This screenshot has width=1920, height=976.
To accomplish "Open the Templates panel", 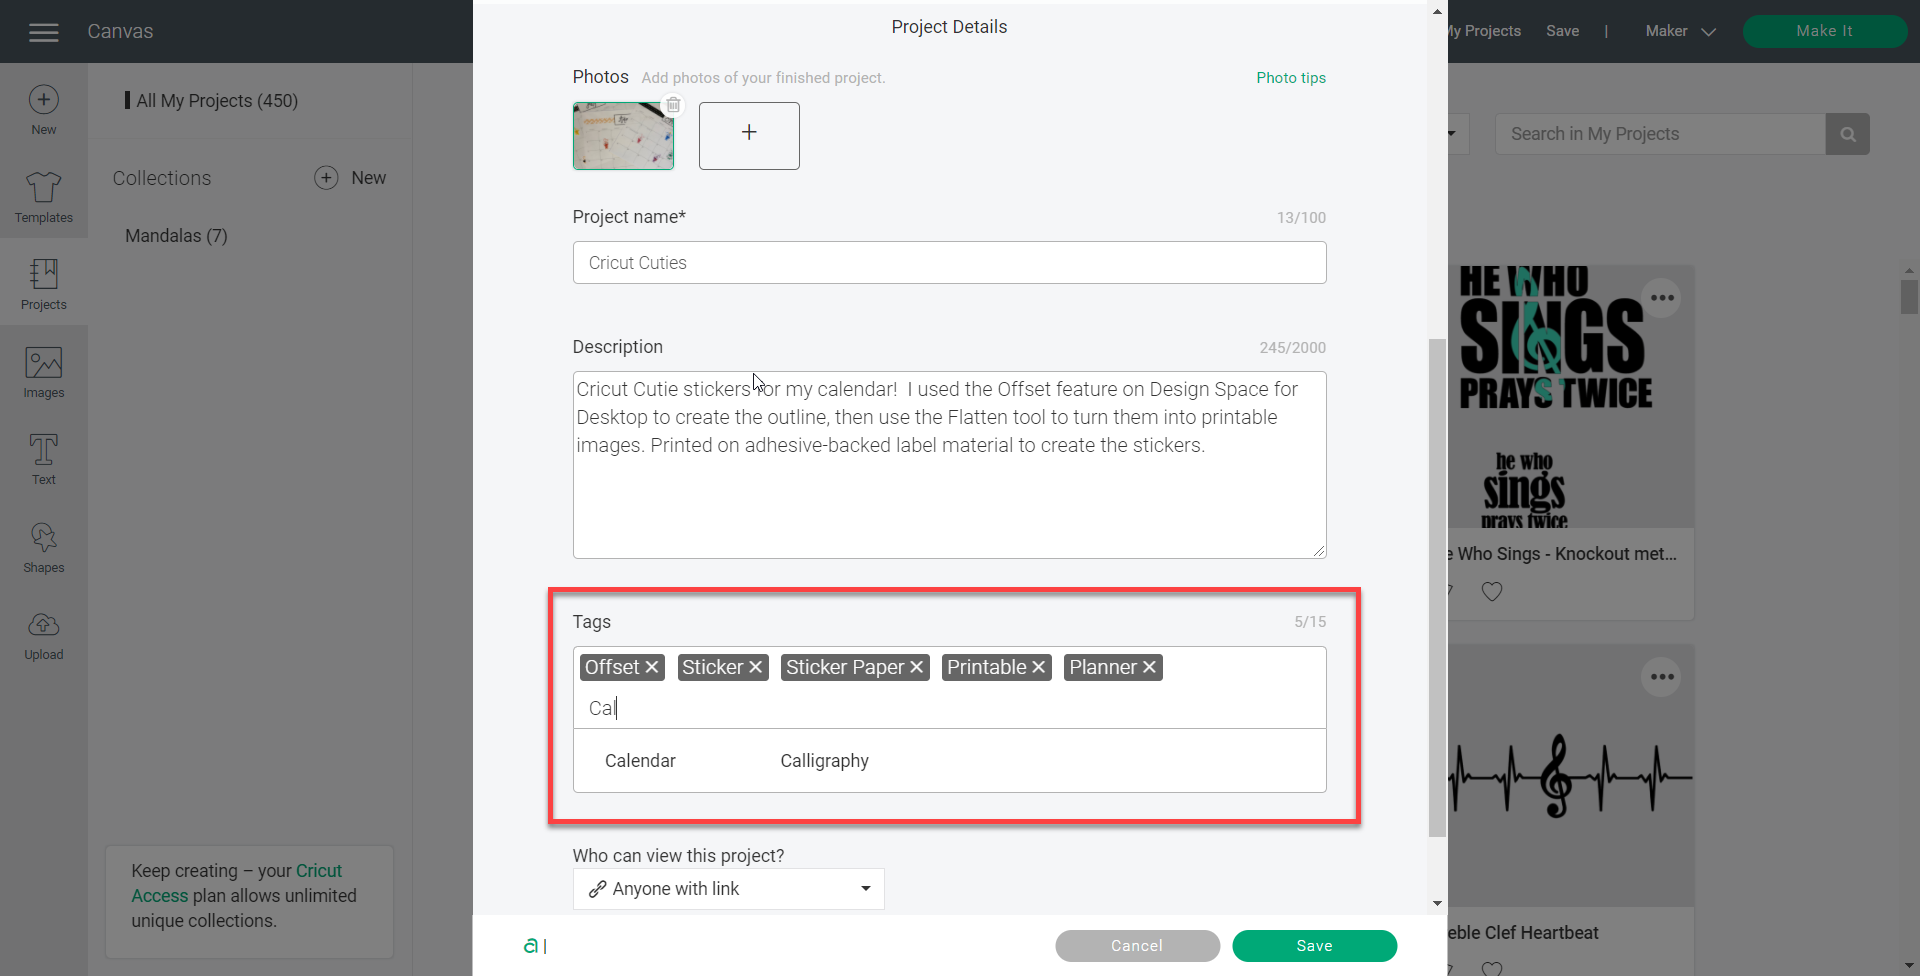I will point(43,196).
